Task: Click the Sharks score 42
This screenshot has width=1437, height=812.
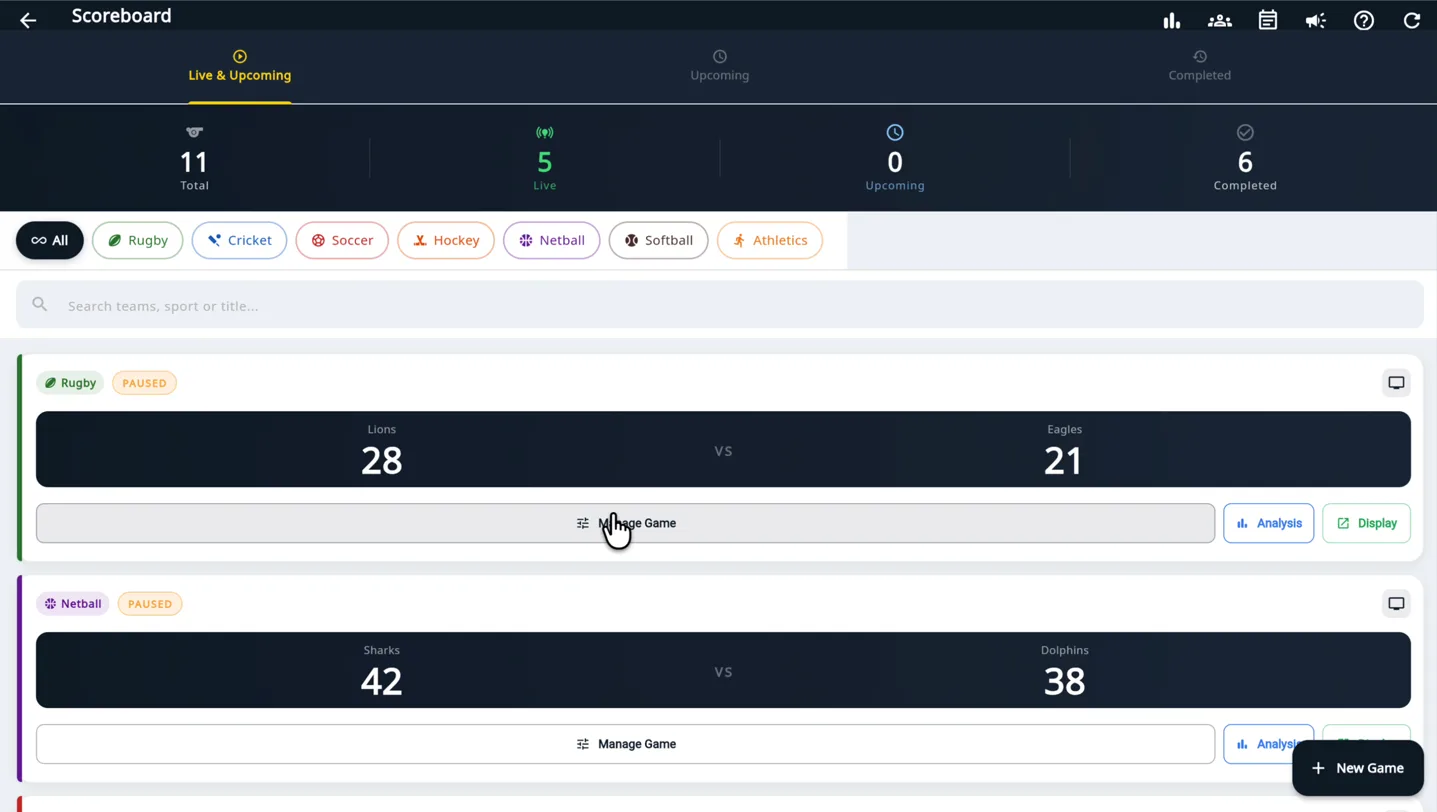Action: click(381, 681)
